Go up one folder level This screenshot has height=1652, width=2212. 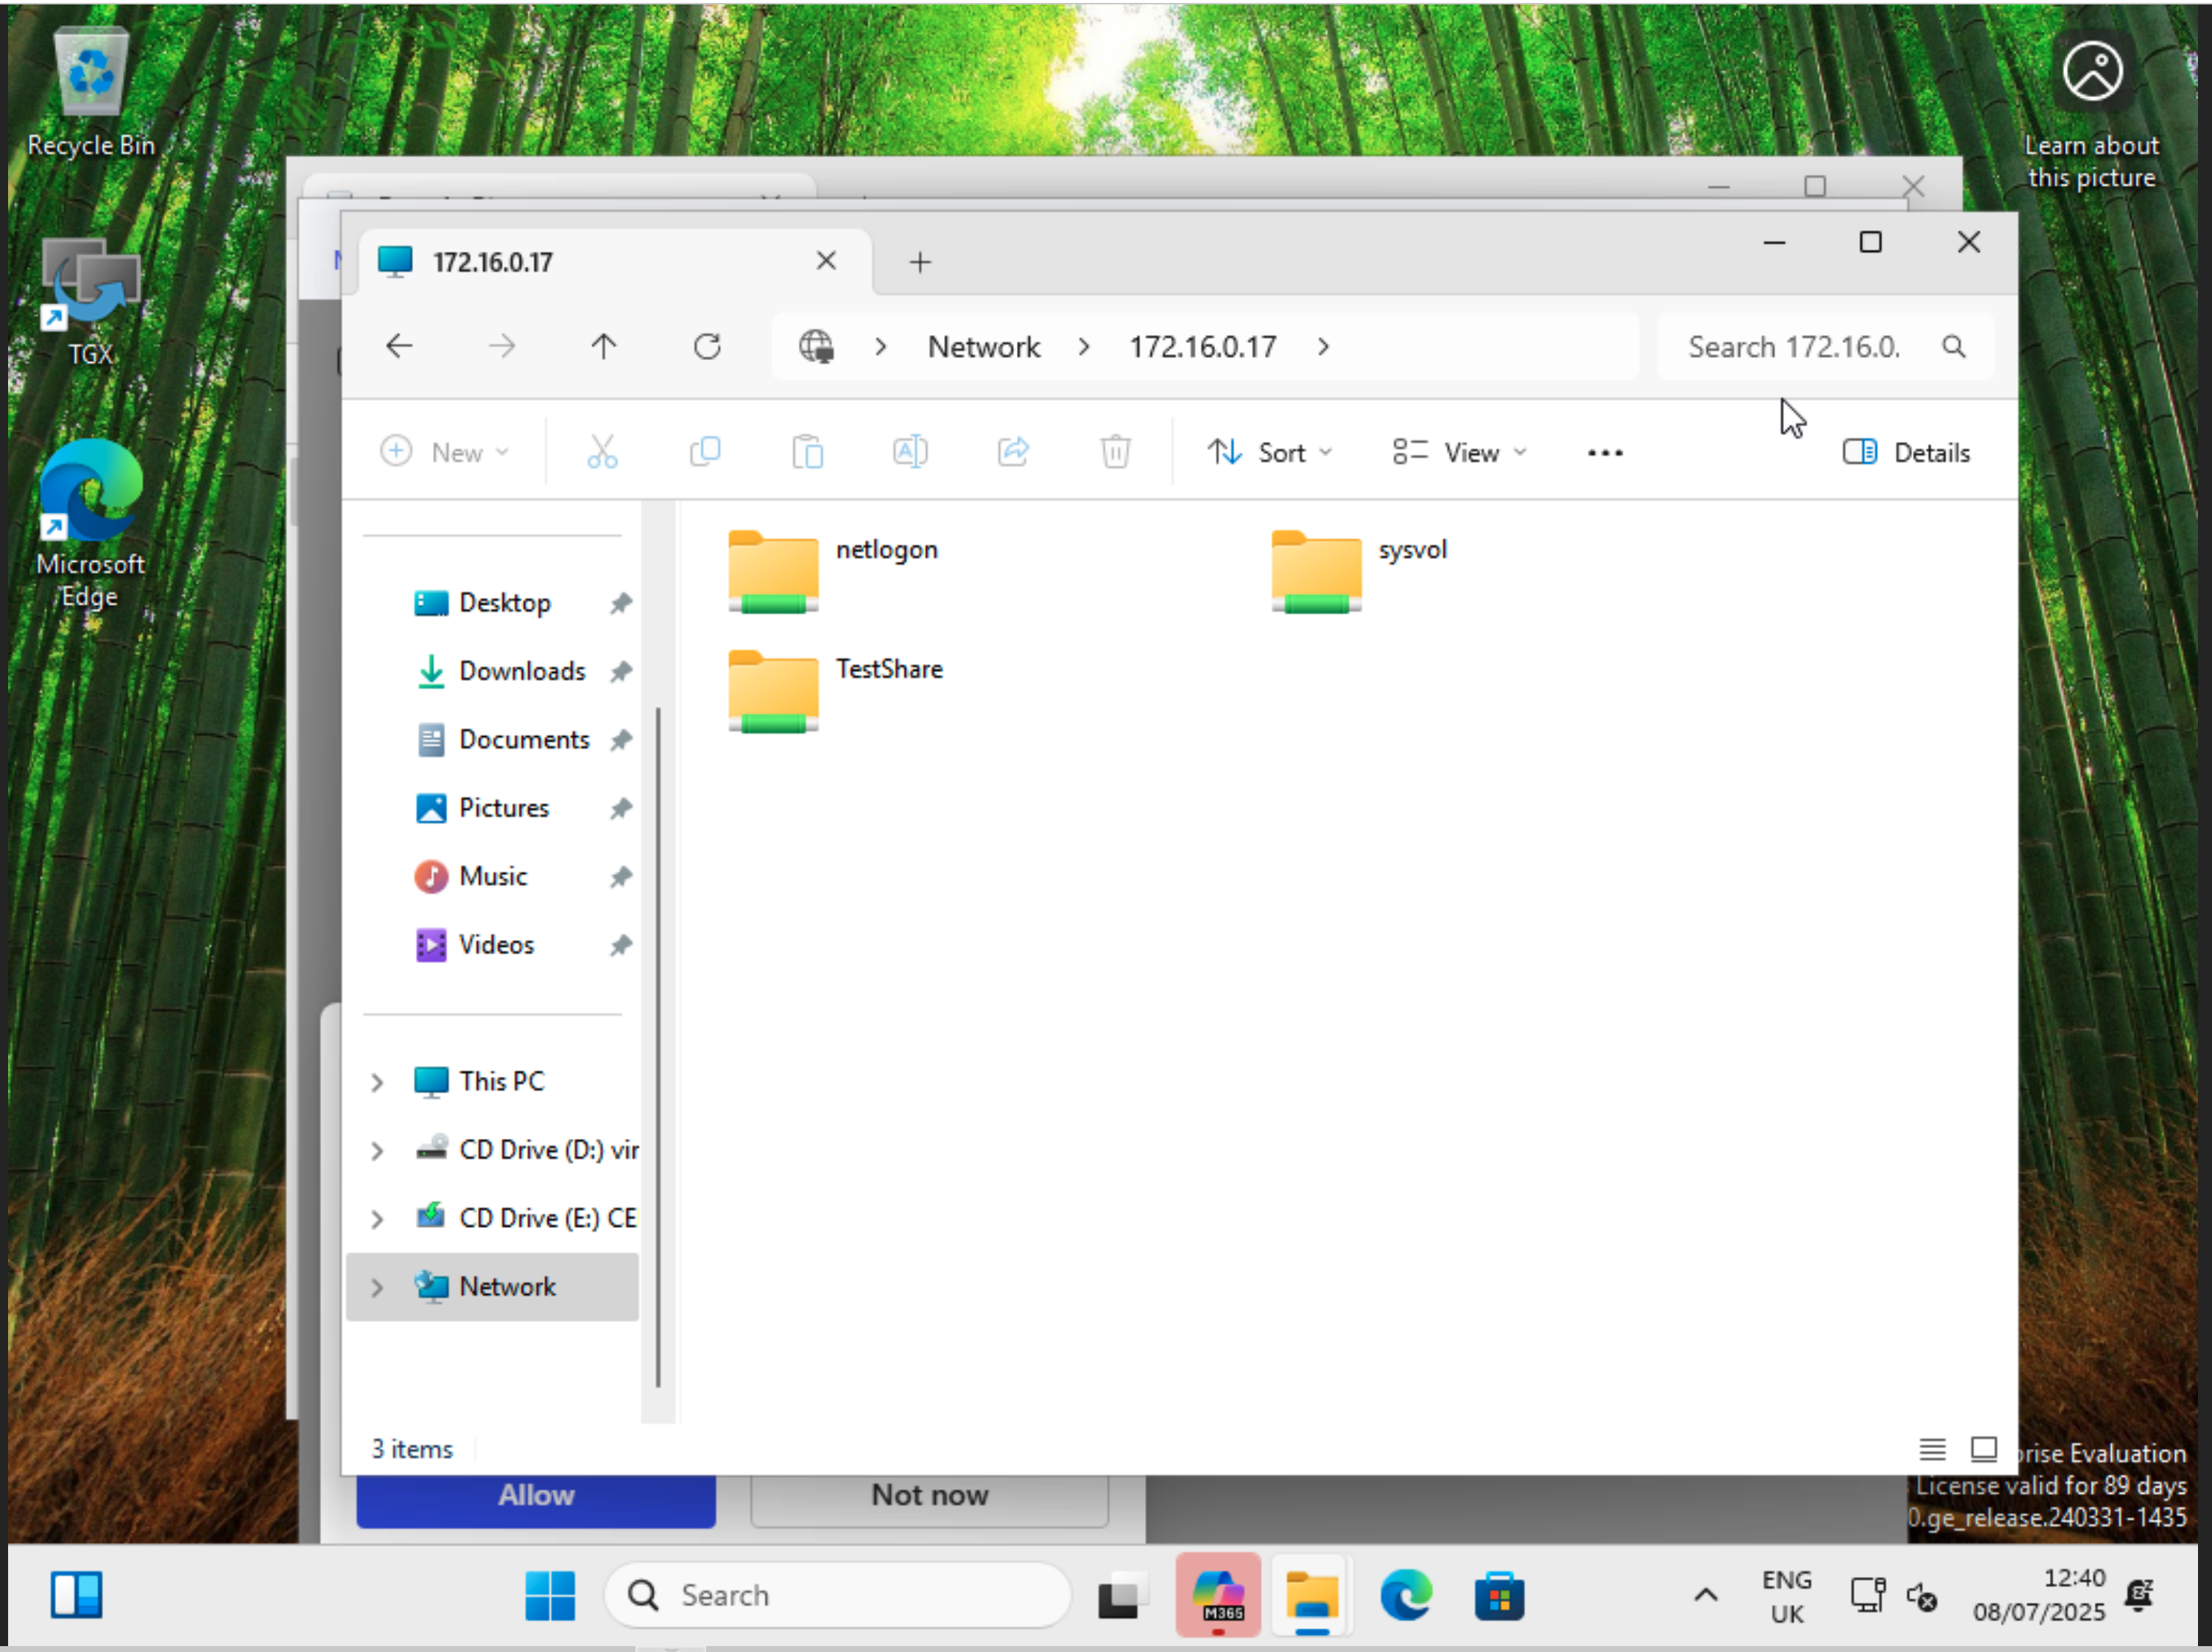[603, 347]
